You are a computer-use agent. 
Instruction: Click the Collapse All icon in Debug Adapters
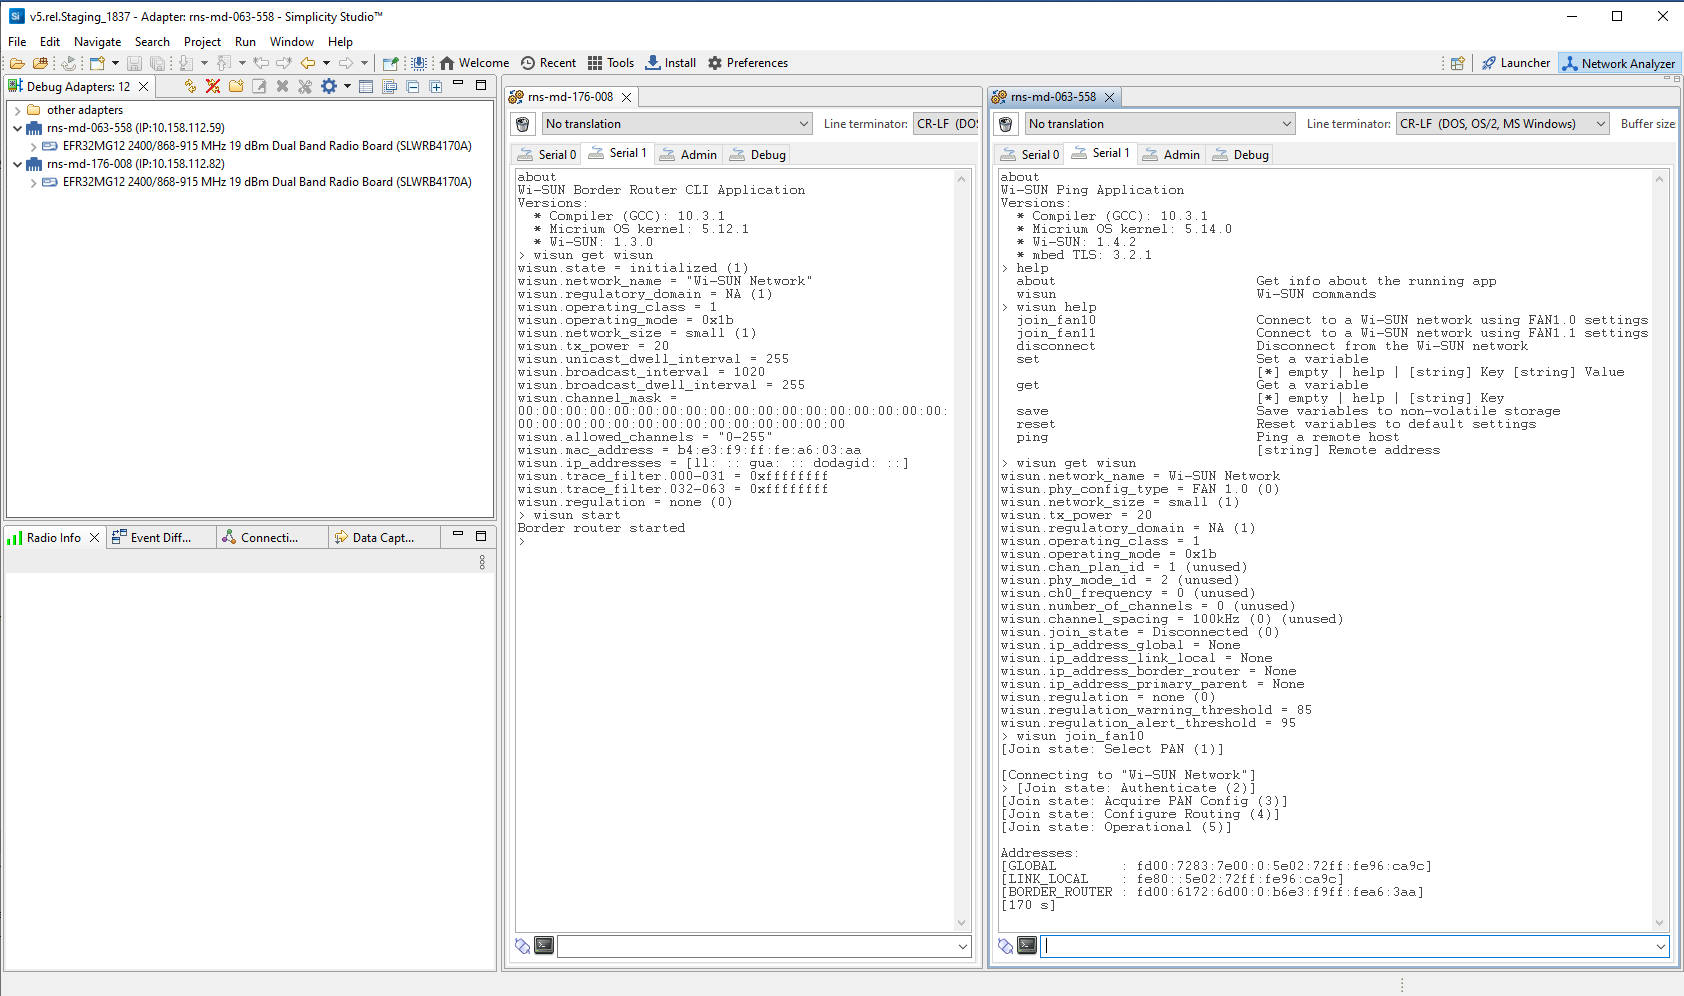[x=412, y=87]
